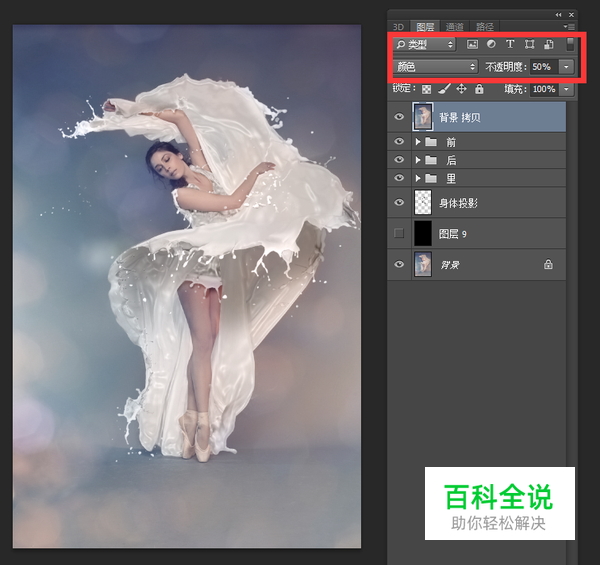Screen dimensions: 600x565
Task: Hide the 里 group
Action: pos(399,178)
